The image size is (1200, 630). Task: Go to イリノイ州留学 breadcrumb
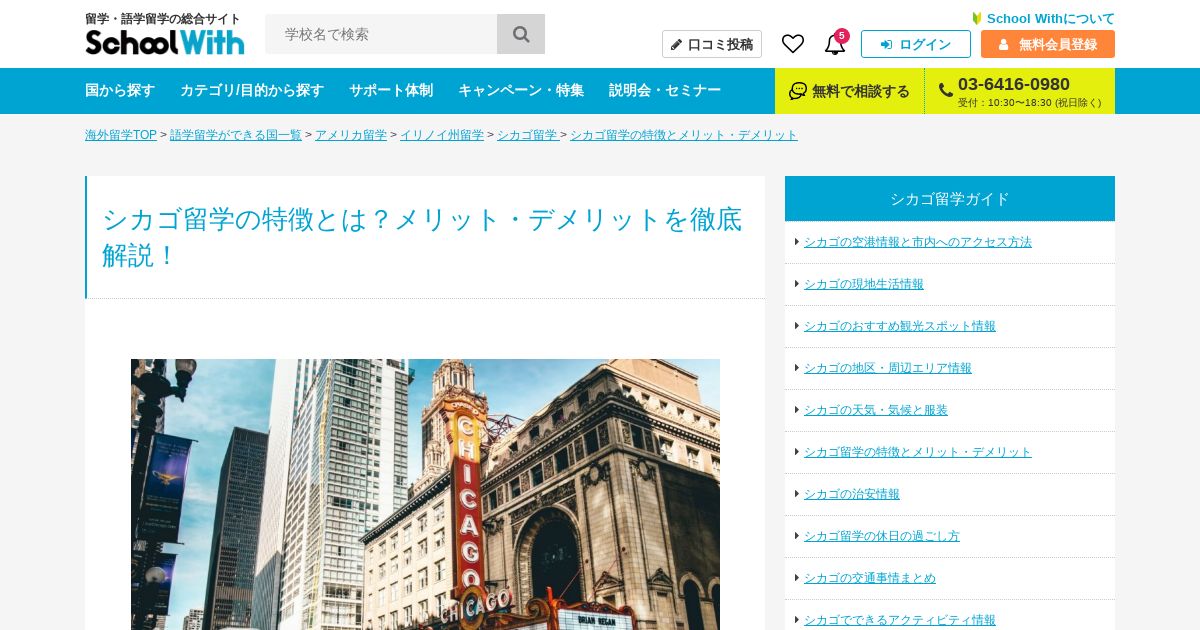442,135
